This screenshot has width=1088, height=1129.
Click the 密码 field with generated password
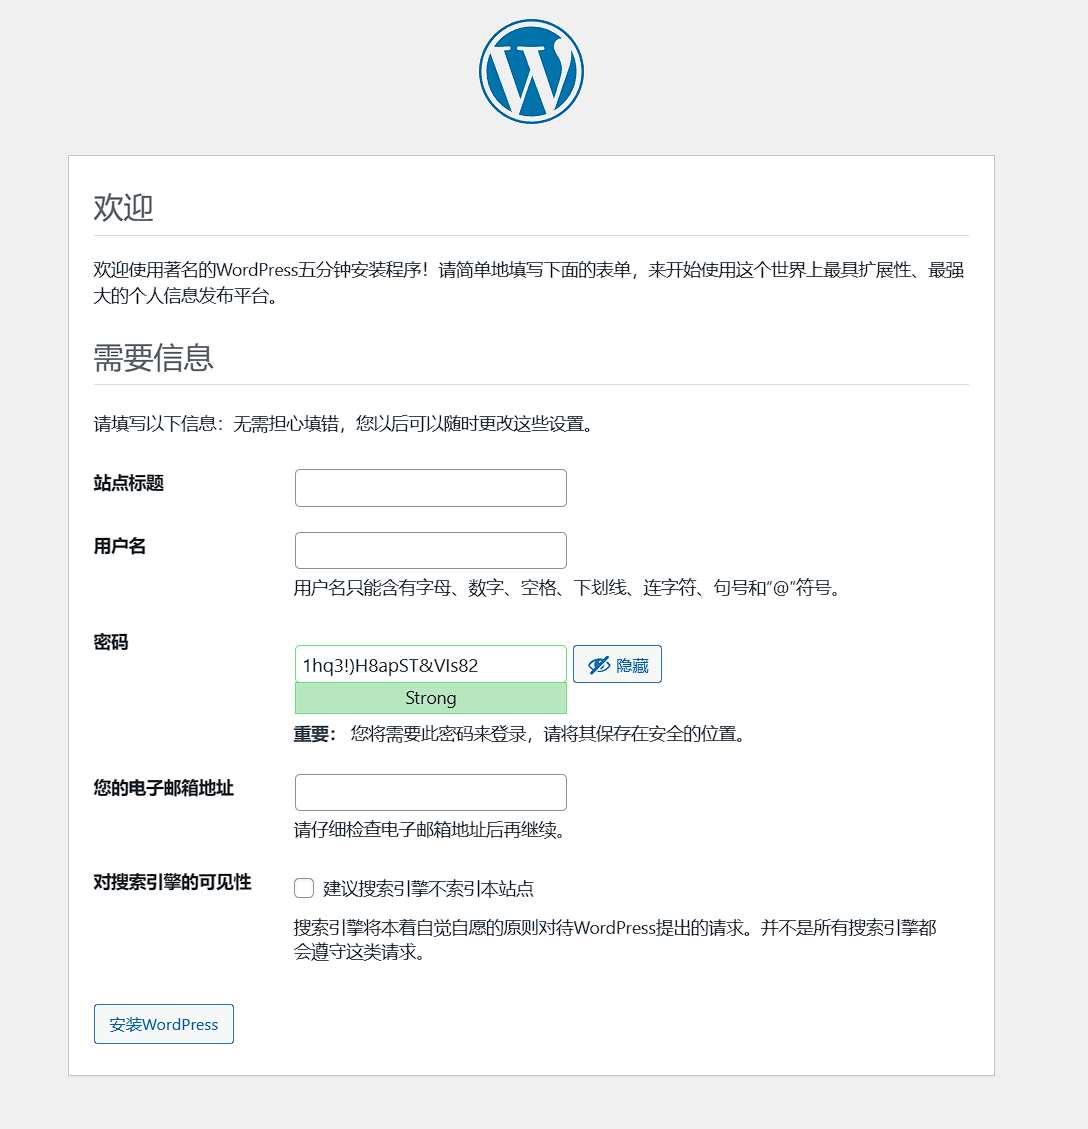pos(431,664)
